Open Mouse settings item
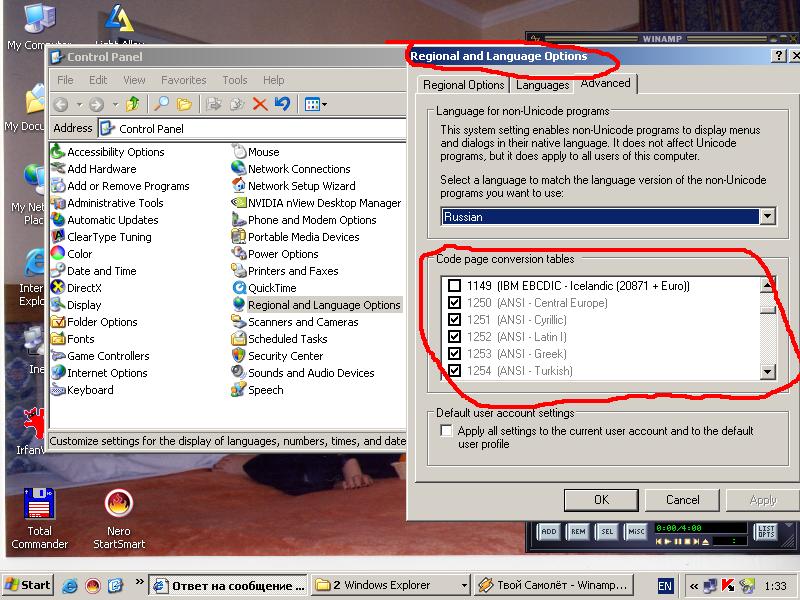800x600 pixels. coord(256,152)
